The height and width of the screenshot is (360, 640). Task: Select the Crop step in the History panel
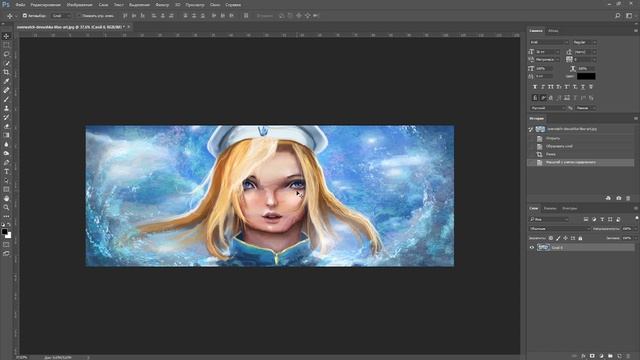click(551, 154)
